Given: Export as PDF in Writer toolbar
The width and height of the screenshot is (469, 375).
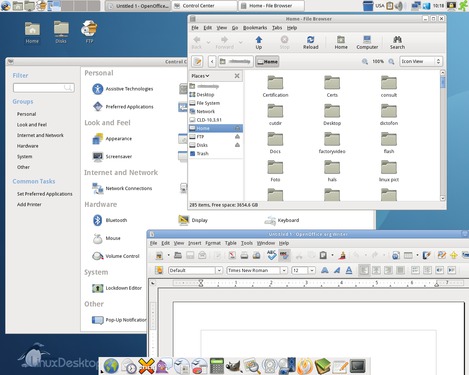Looking at the screenshot, I should pyautogui.click(x=232, y=255).
